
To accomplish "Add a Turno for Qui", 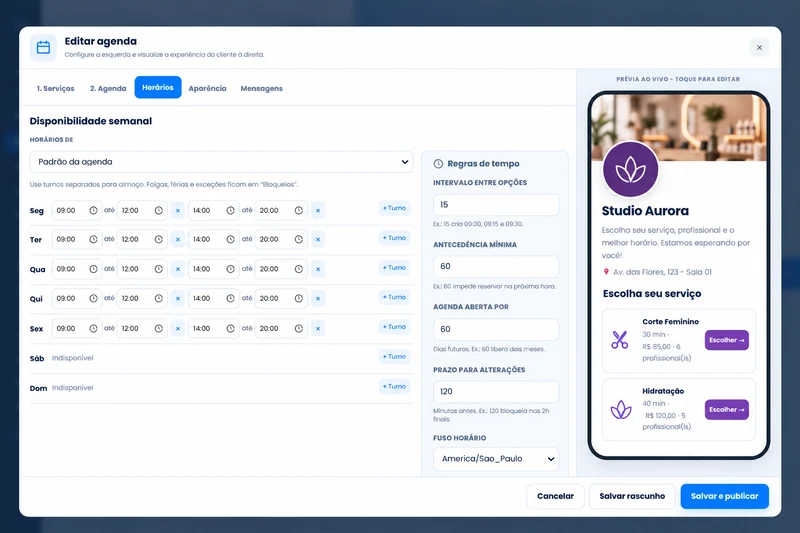I will click(394, 297).
